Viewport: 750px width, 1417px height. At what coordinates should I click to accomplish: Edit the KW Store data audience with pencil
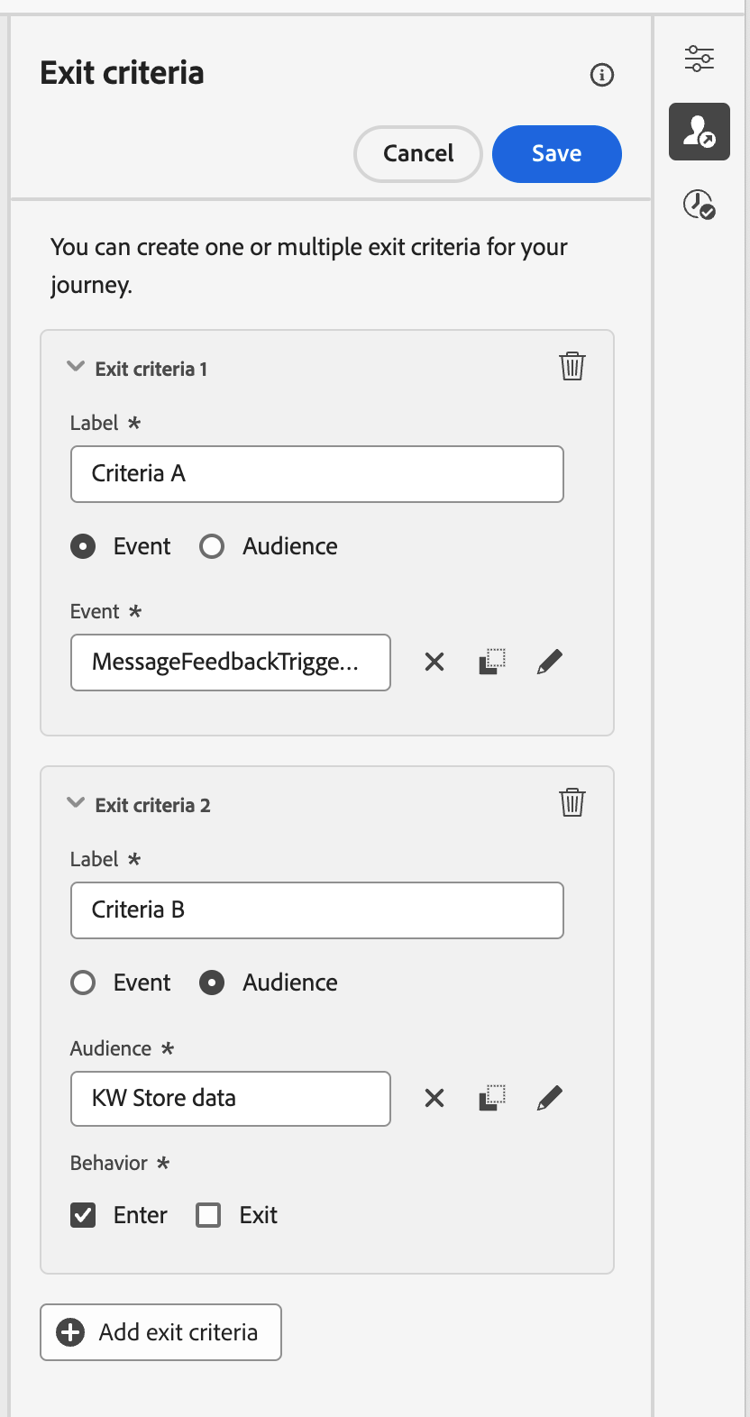click(x=549, y=1098)
